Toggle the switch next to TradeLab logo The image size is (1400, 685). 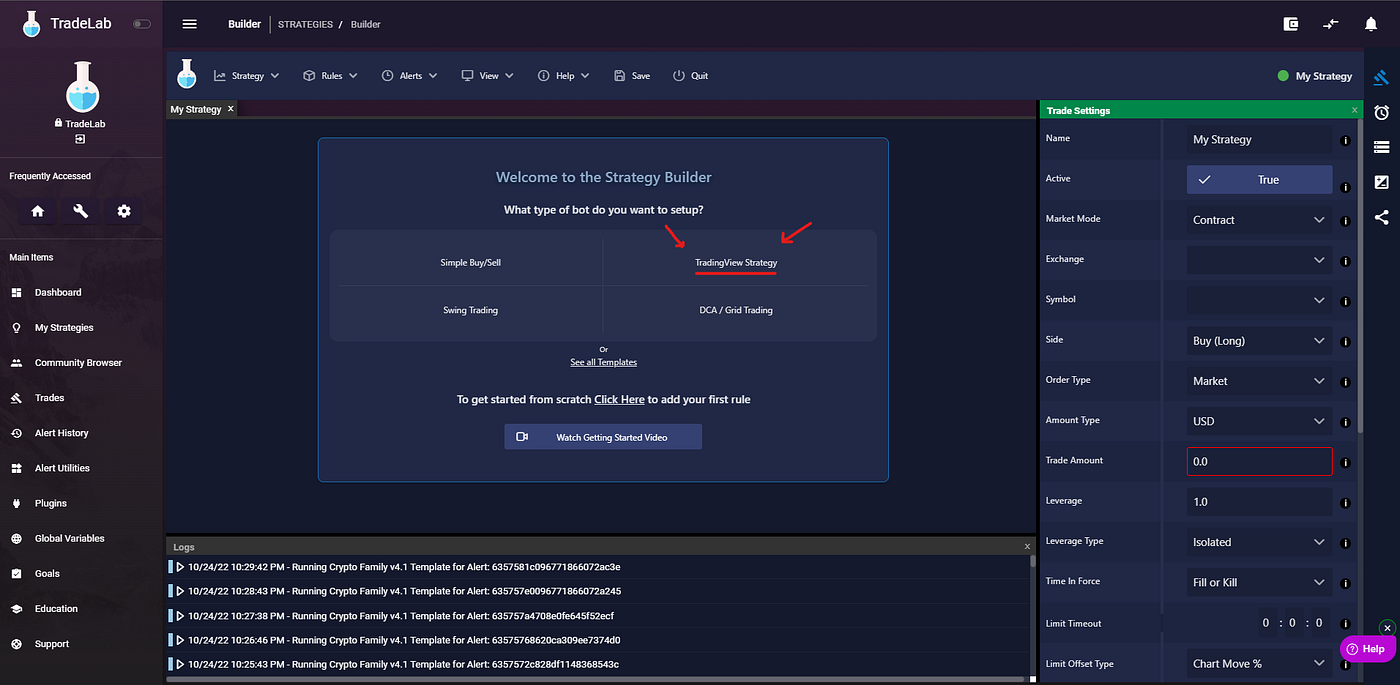pyautogui.click(x=142, y=24)
